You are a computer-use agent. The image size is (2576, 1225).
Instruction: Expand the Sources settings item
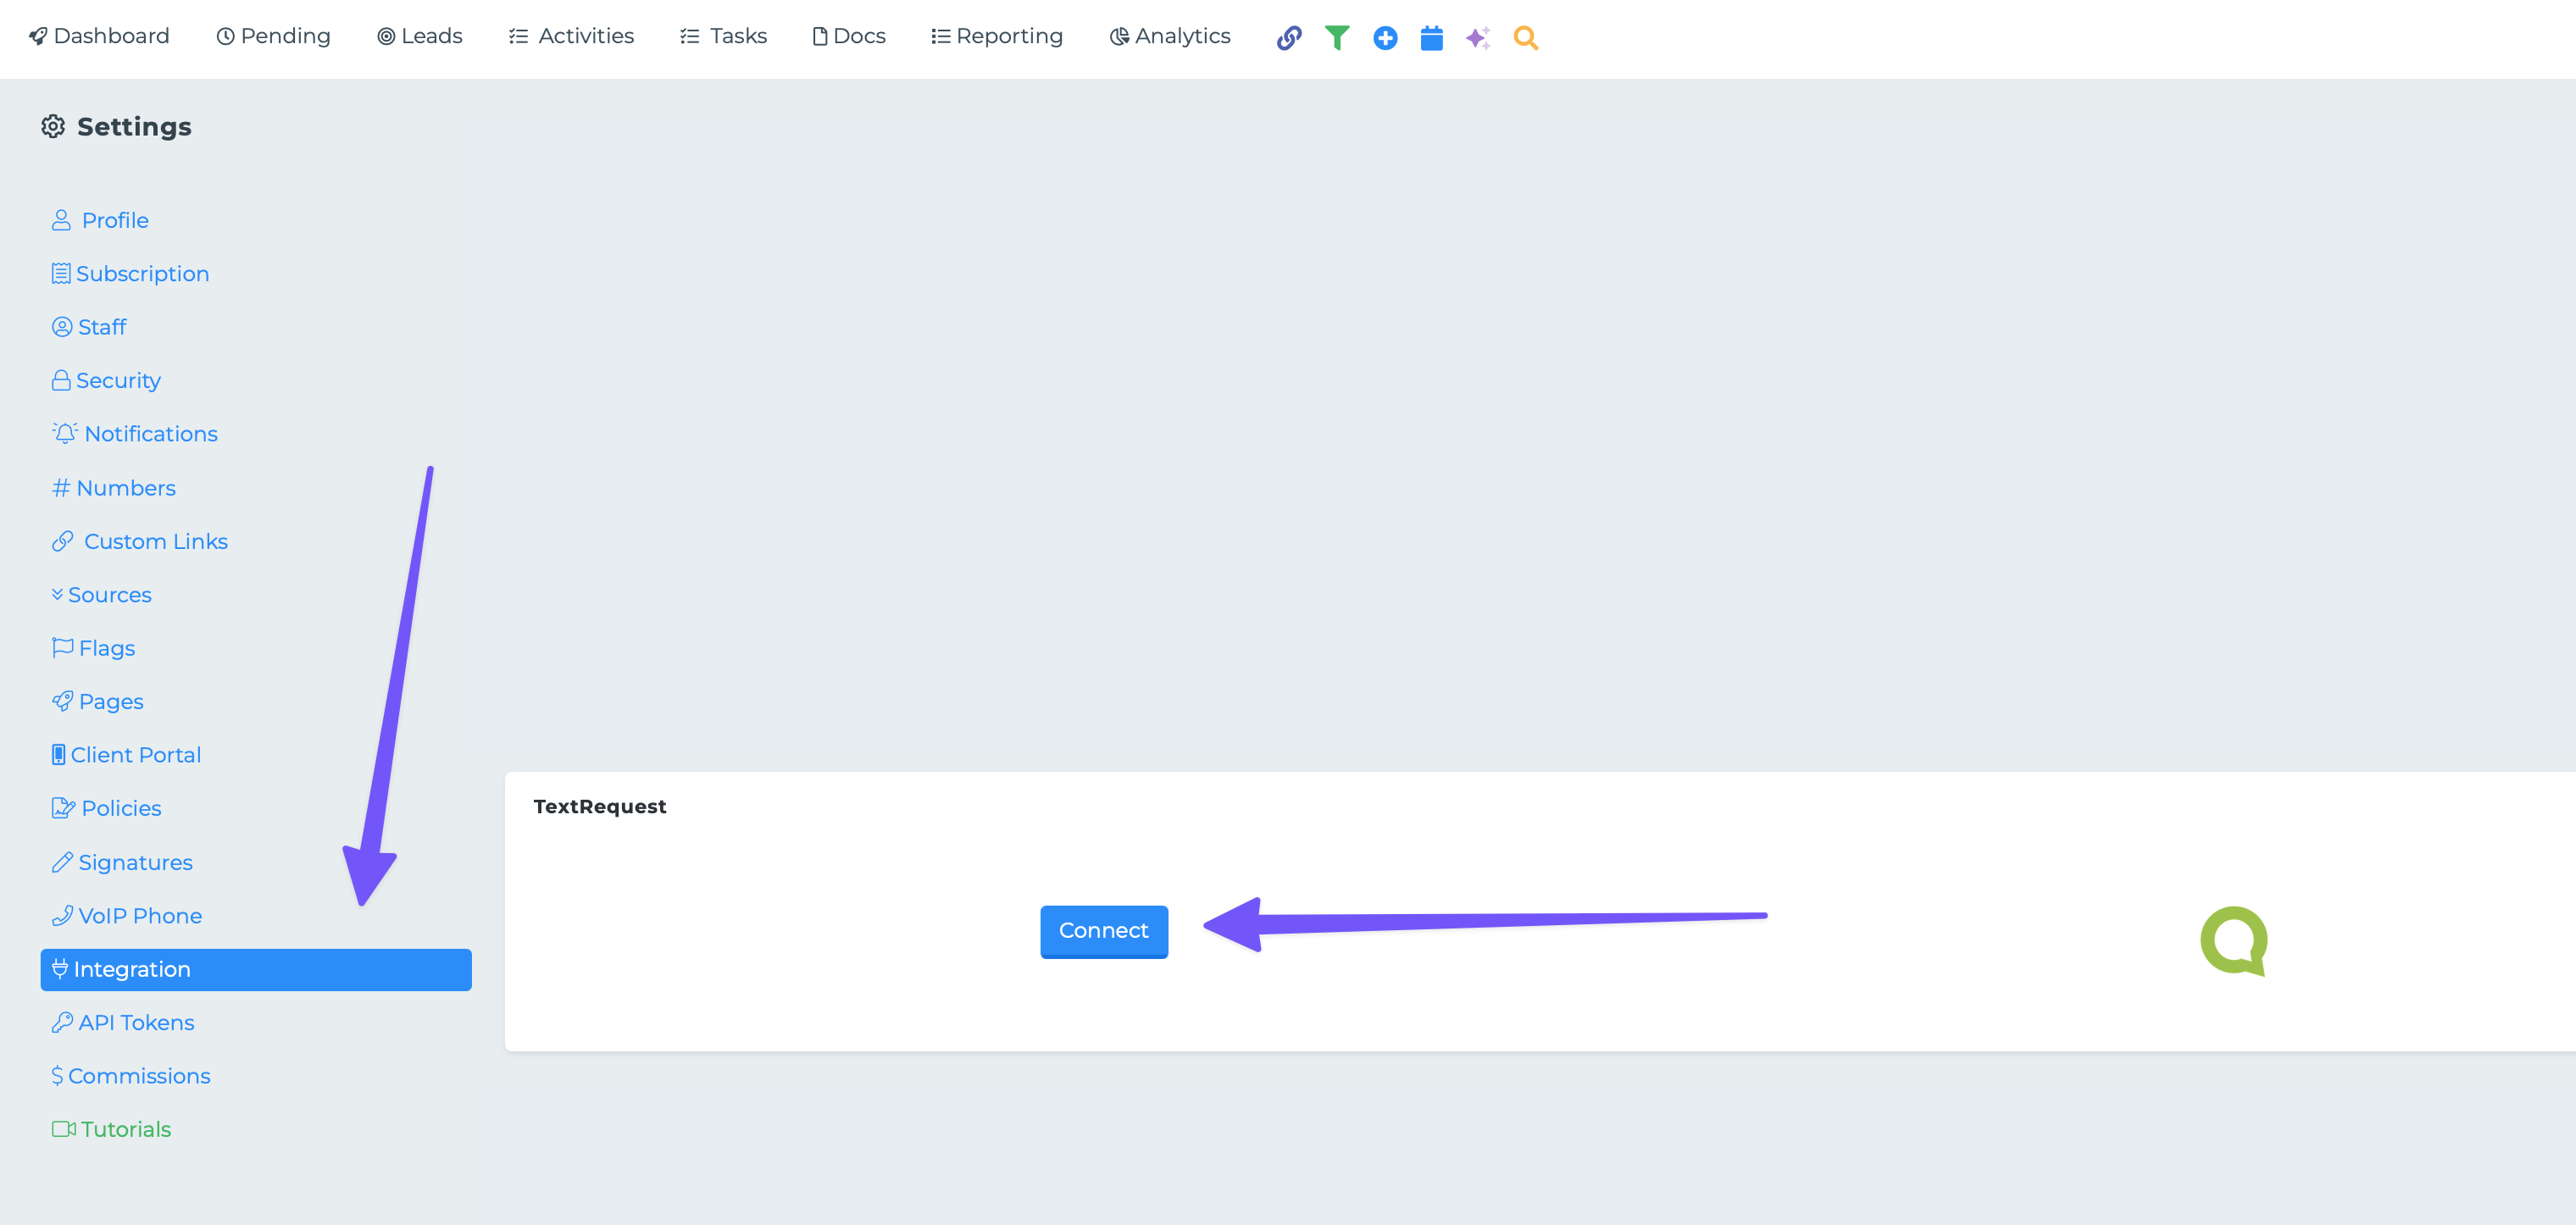point(102,595)
